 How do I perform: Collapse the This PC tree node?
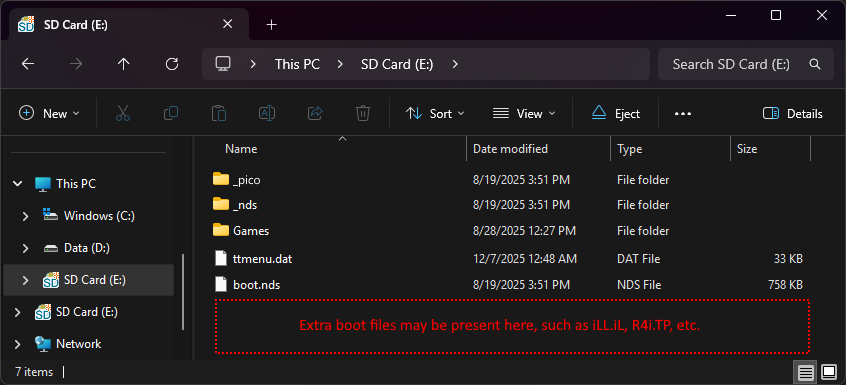18,184
